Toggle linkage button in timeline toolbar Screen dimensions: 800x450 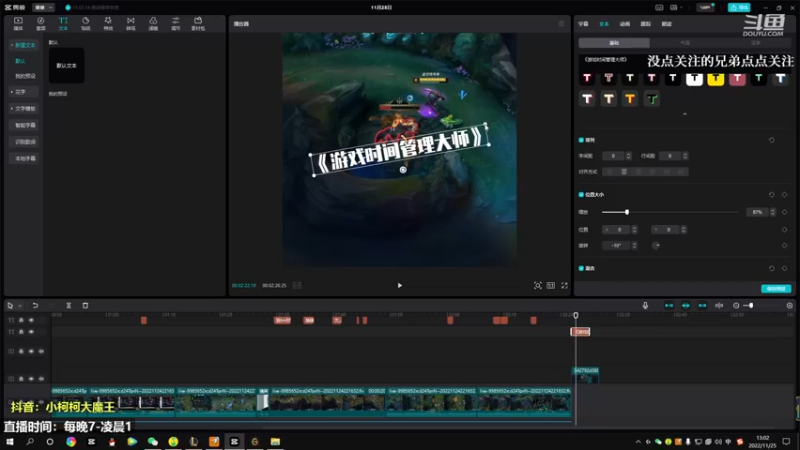pos(703,306)
